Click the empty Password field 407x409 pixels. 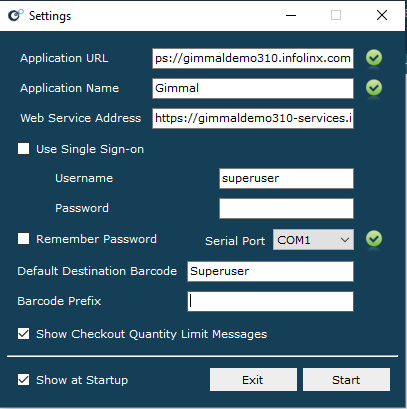tap(286, 209)
